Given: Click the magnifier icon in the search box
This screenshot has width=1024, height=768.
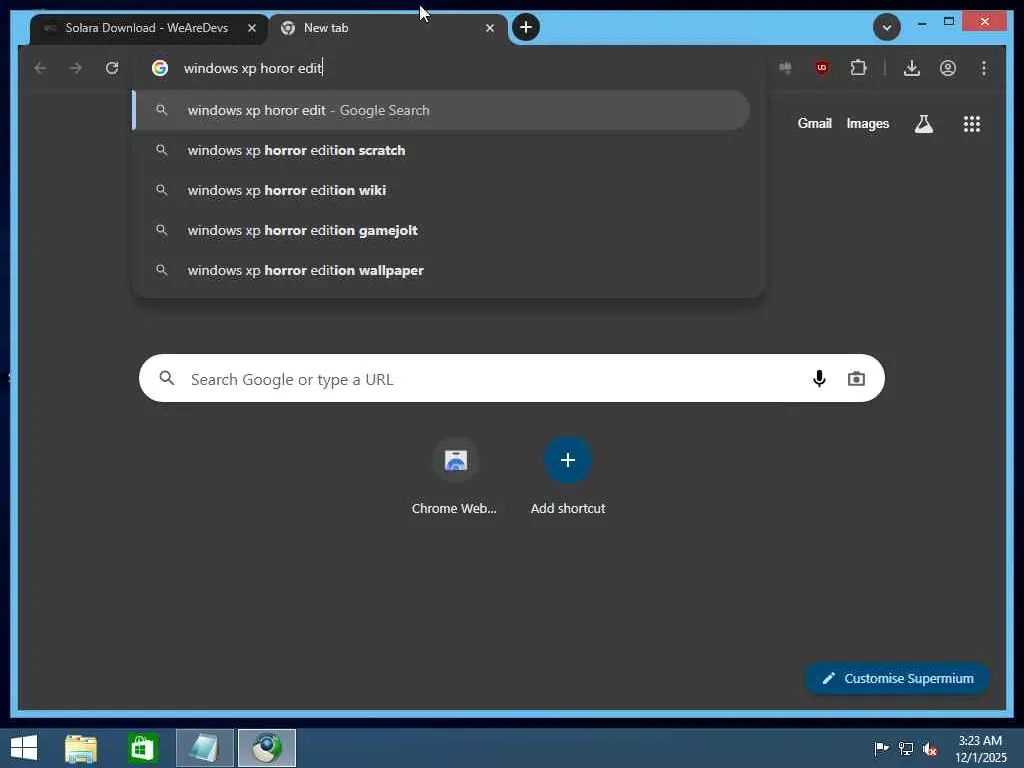Looking at the screenshot, I should (167, 378).
